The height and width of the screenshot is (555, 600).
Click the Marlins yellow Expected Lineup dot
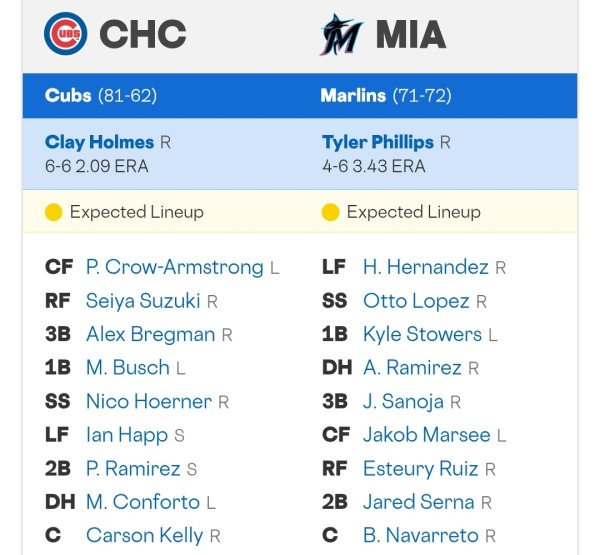330,212
